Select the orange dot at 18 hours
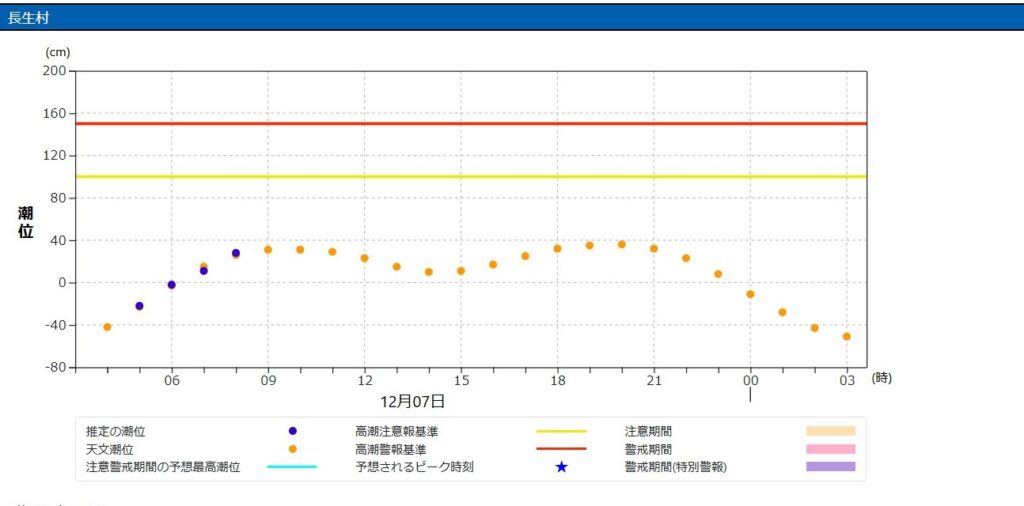 pos(557,248)
